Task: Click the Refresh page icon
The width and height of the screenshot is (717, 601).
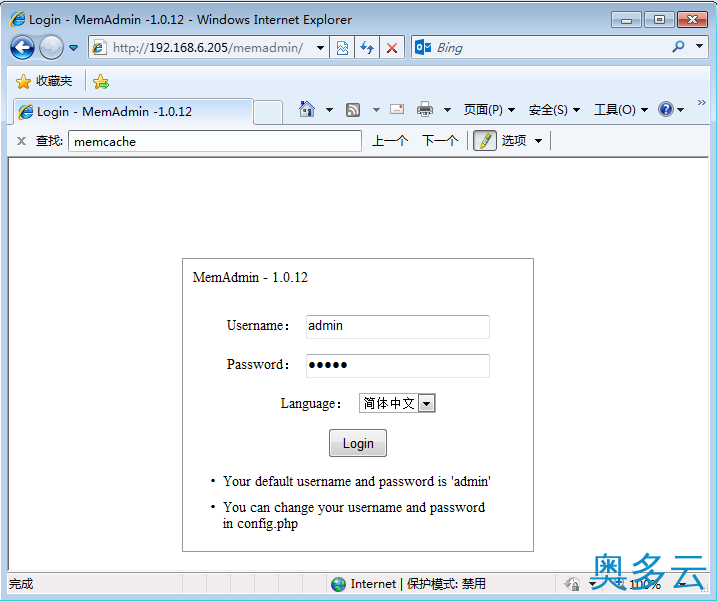Action: pyautogui.click(x=367, y=48)
